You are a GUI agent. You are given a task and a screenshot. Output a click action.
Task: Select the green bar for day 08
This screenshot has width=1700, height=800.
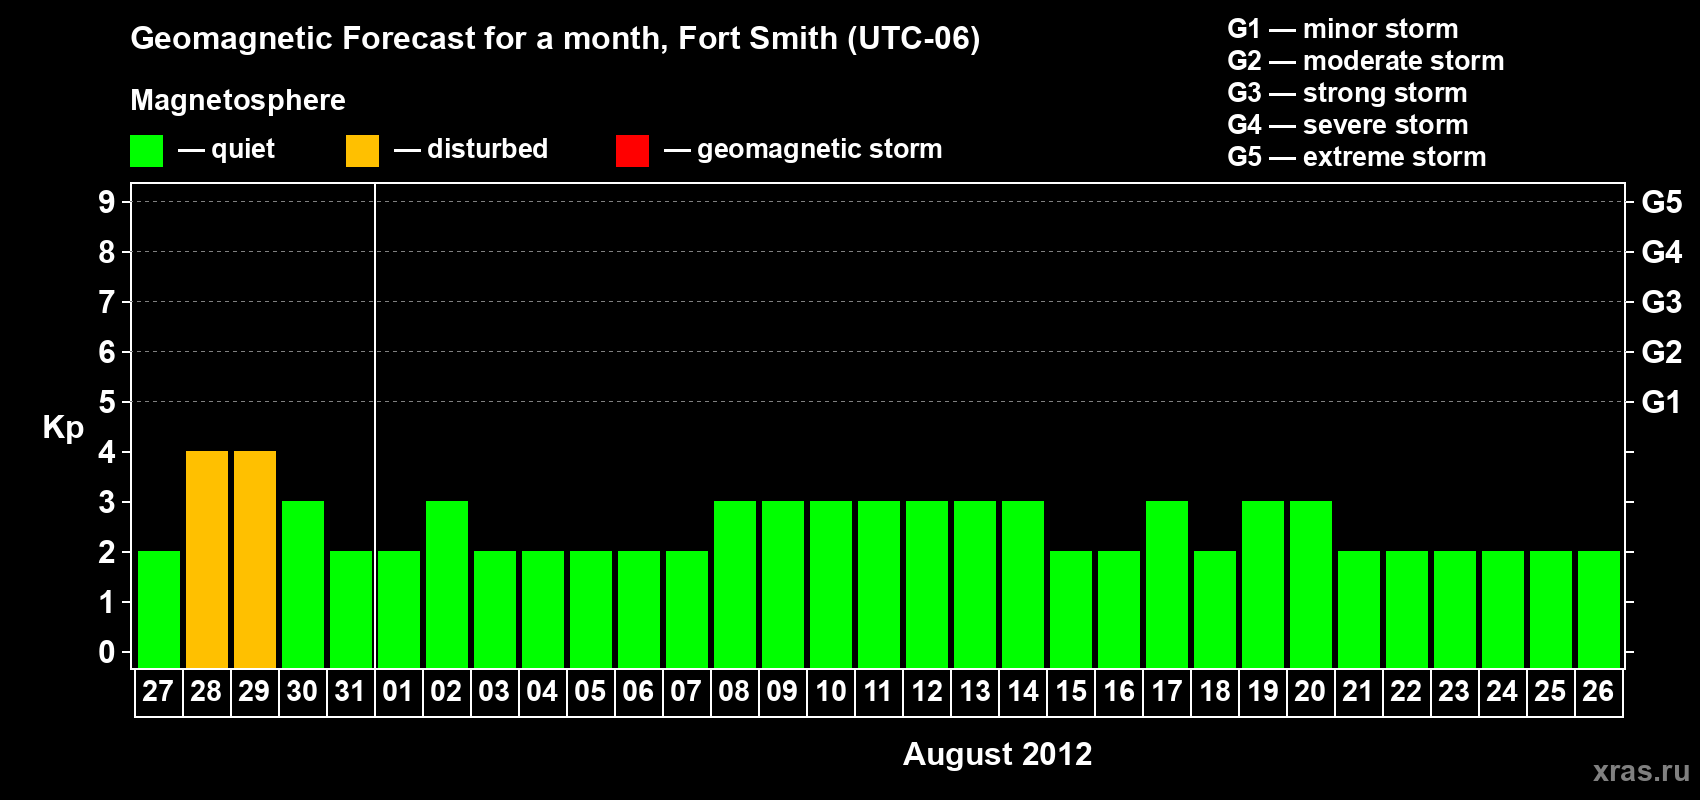[x=735, y=584]
